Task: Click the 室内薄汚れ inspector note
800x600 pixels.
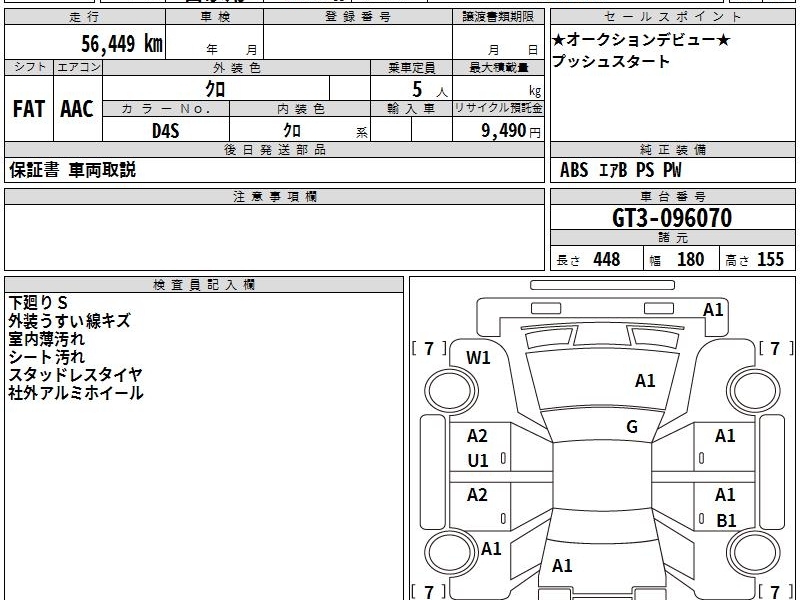Action: click(46, 339)
